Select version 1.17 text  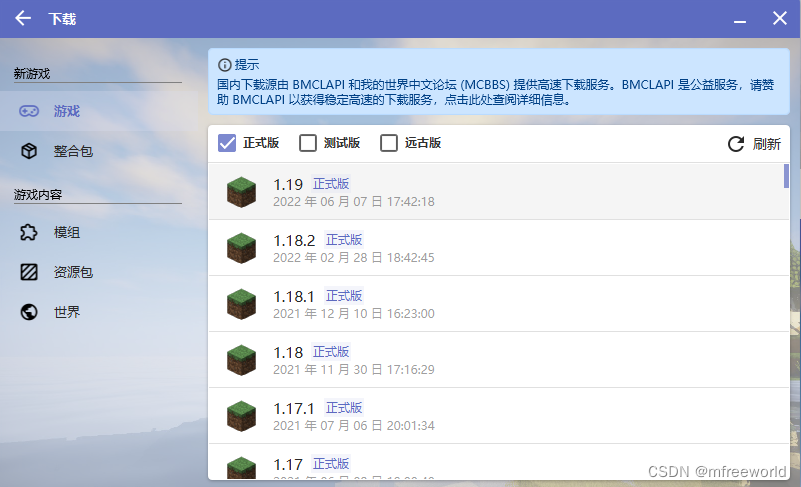288,465
